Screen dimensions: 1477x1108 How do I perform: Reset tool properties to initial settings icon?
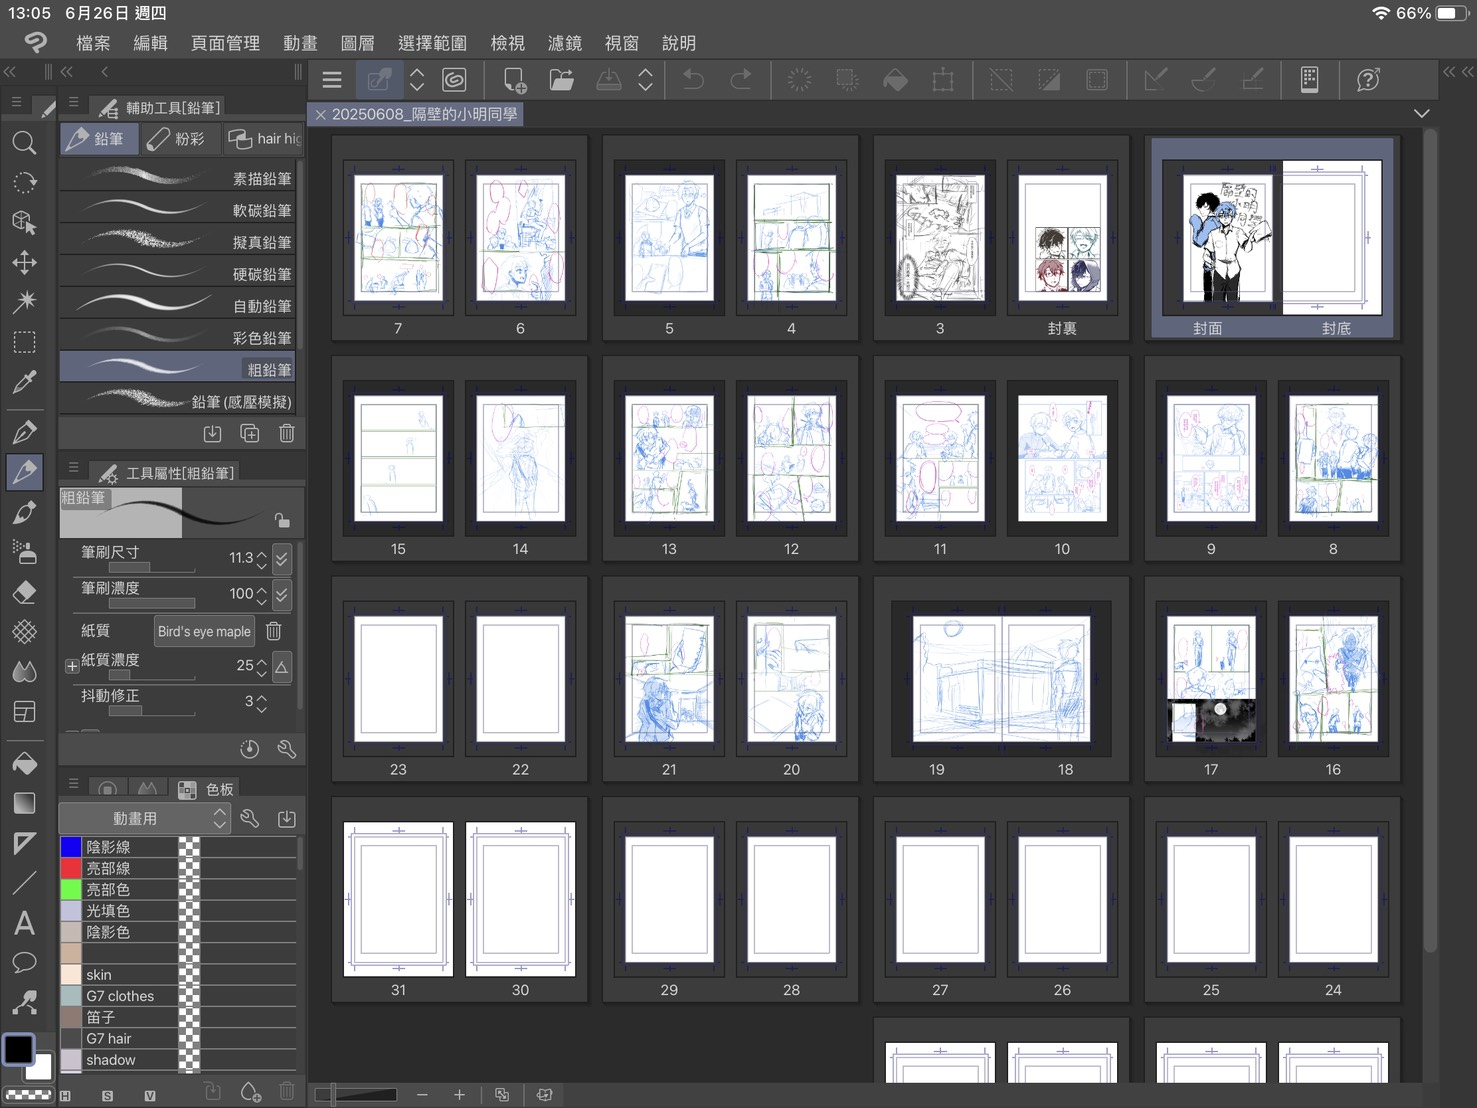[250, 749]
